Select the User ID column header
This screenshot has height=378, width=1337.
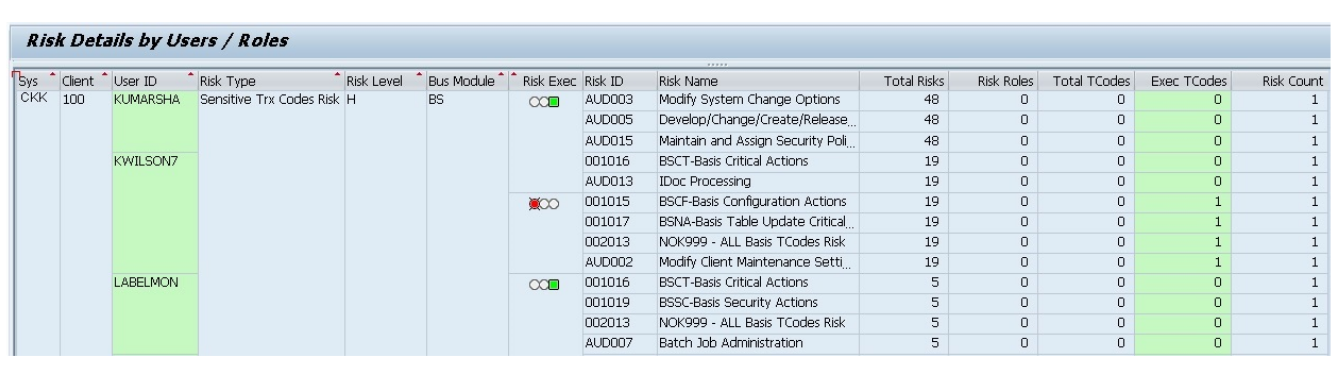click(x=154, y=80)
